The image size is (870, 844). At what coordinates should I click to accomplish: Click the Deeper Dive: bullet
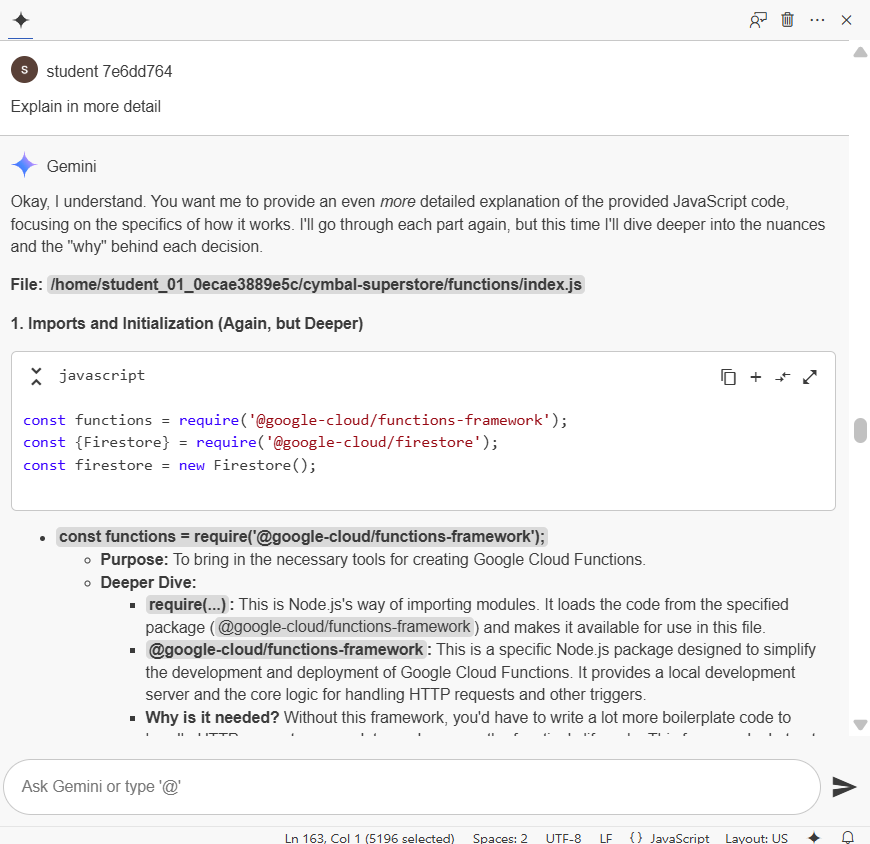[148, 582]
